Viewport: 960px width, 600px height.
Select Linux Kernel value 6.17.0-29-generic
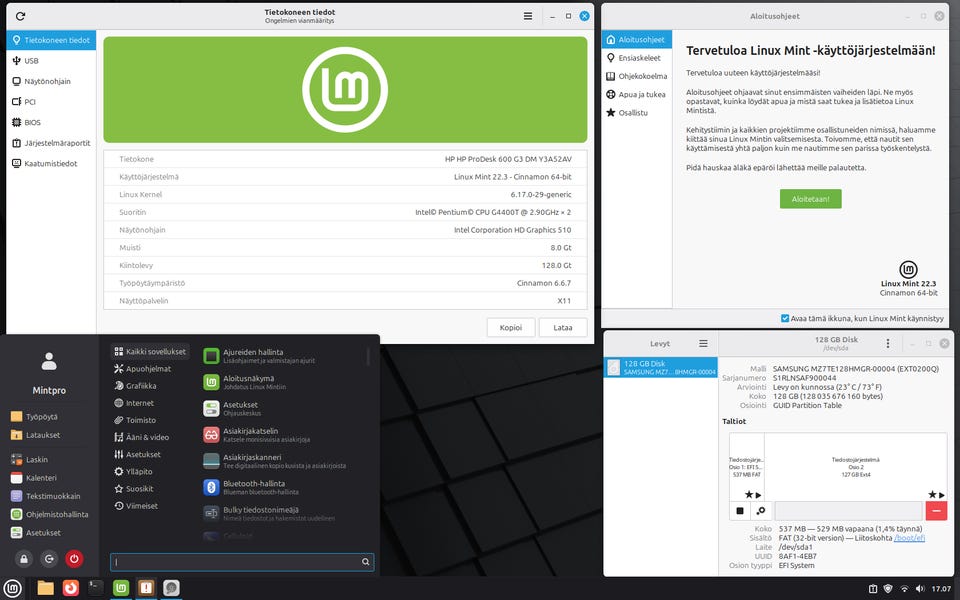tap(541, 195)
